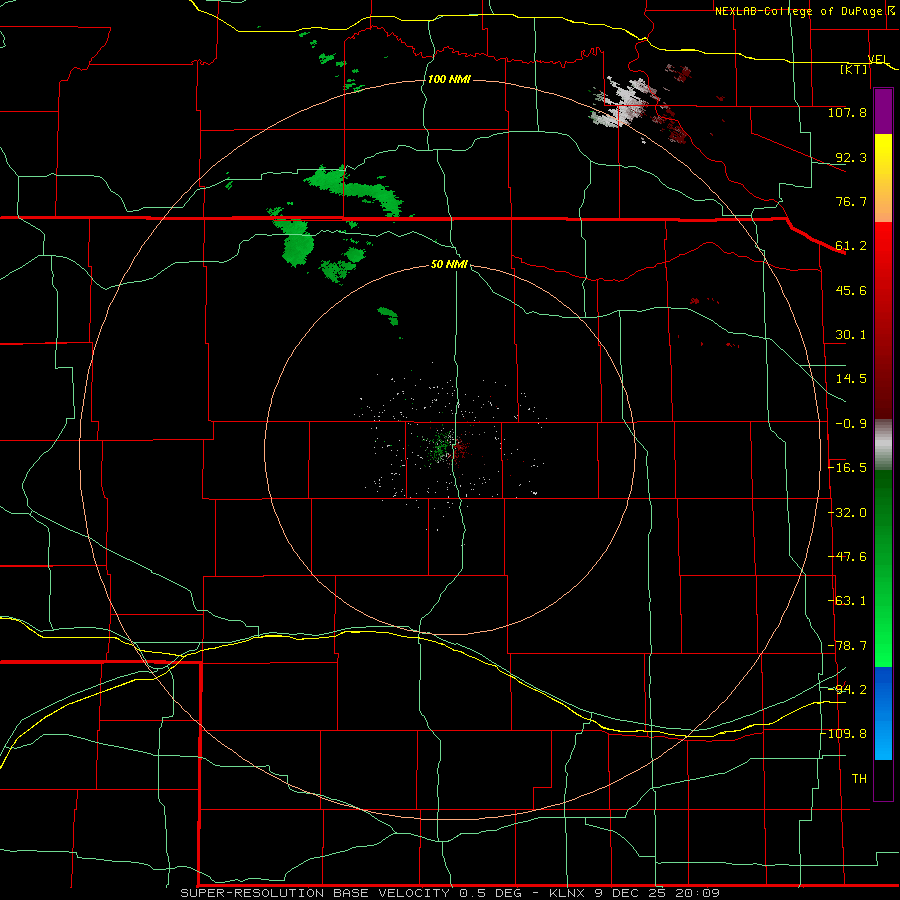
Task: Click the -32.0 velocity scale value
Action: [x=847, y=513]
